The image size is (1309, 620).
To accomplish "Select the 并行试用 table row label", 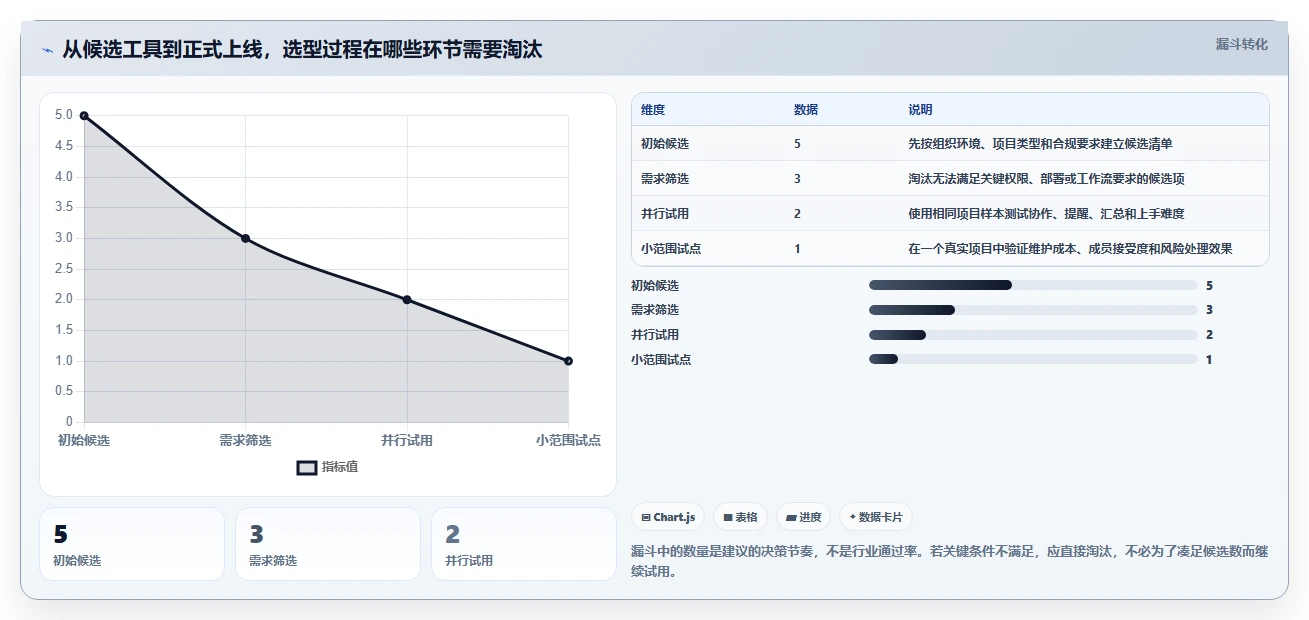I will point(665,214).
